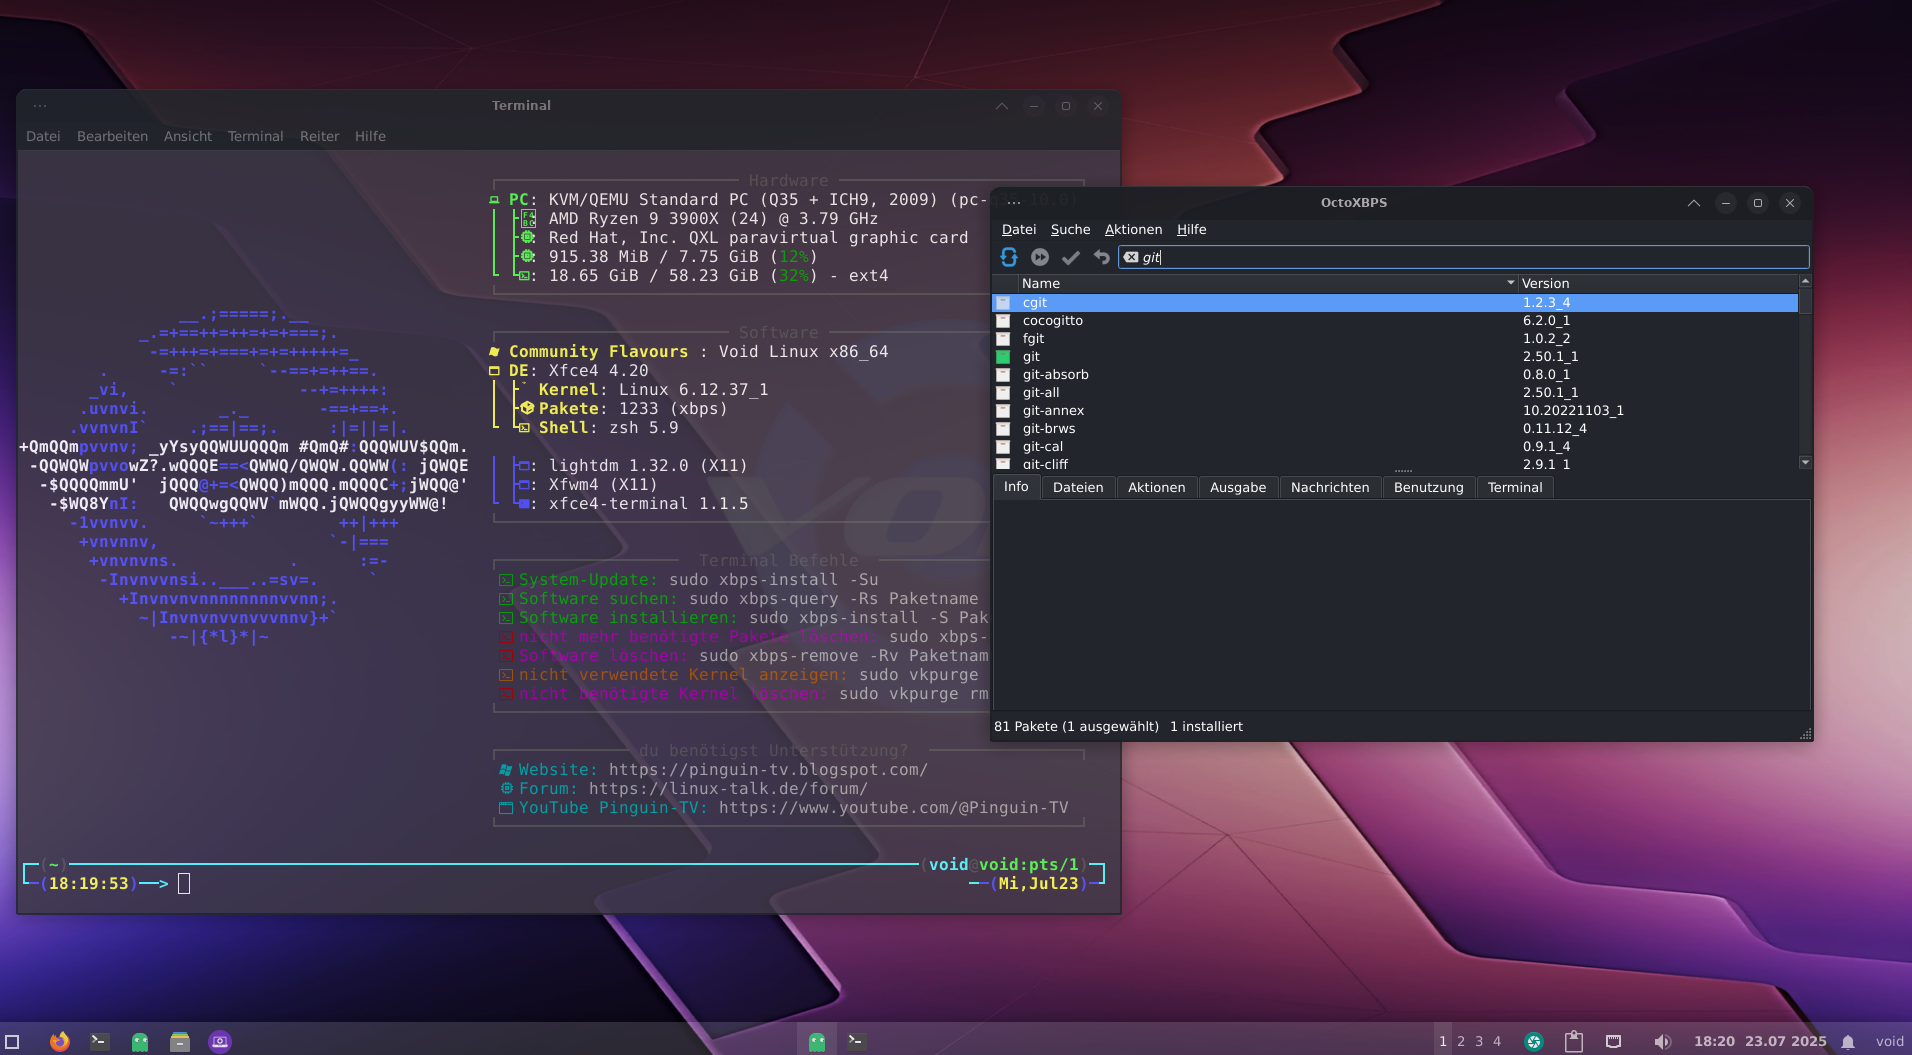Click the apply checkmark icon
1912x1055 pixels.
1070,257
